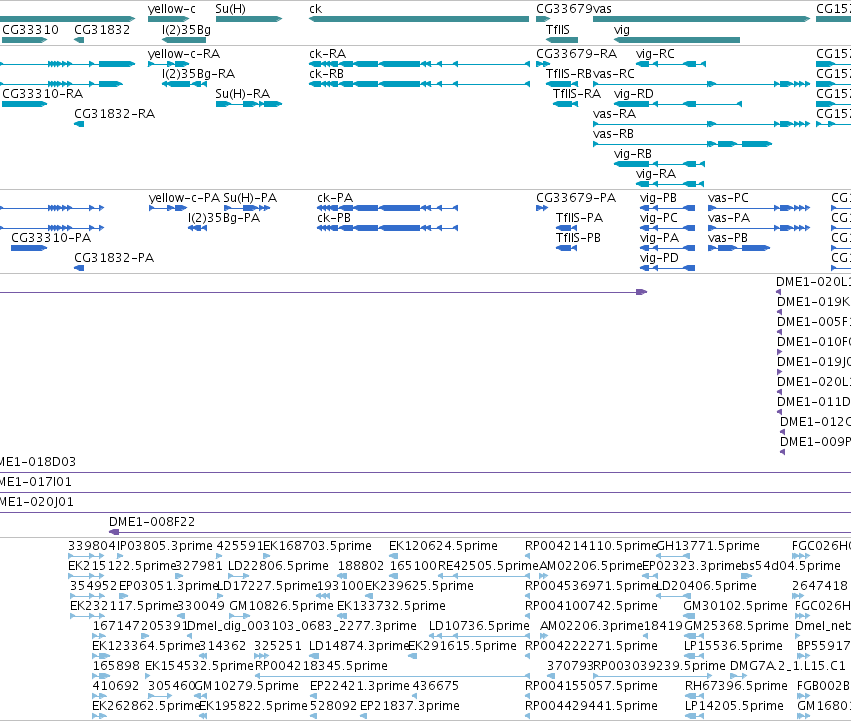Select the yellow-c gene label

[172, 9]
